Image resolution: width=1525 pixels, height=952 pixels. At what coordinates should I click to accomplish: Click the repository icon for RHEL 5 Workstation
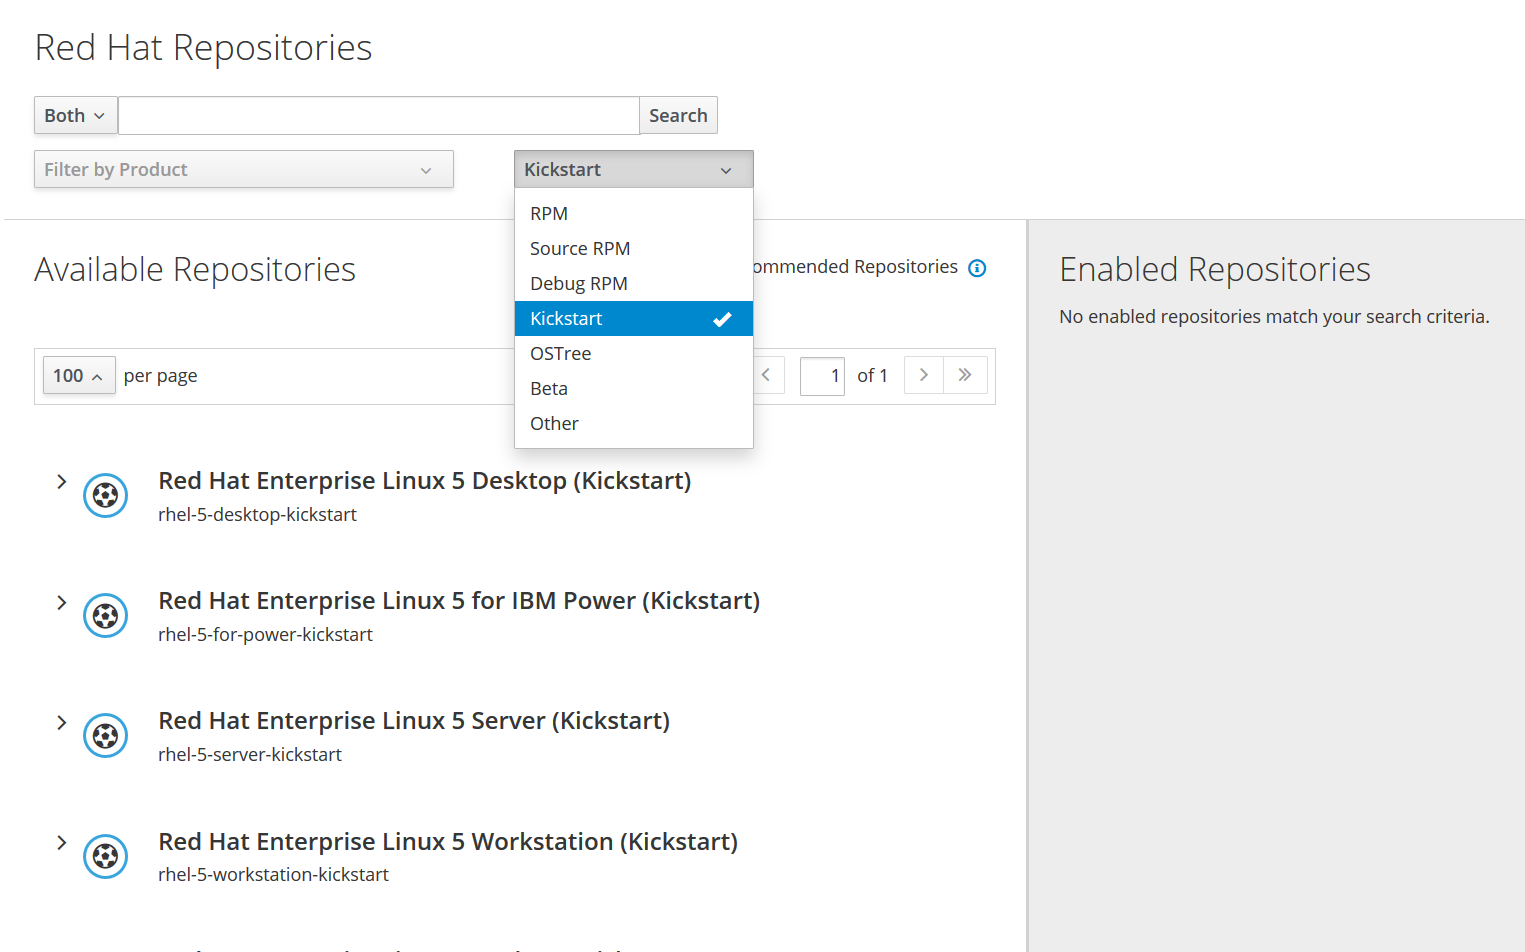105,856
